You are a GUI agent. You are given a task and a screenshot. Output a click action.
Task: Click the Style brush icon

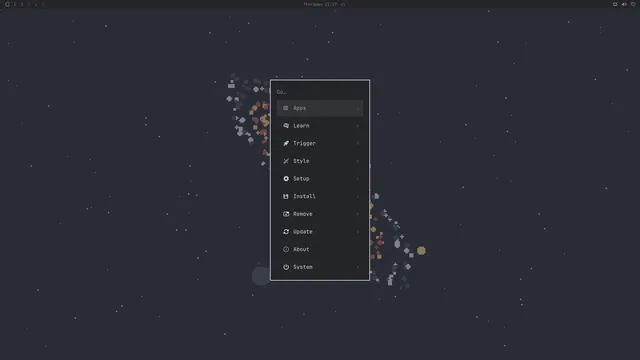pyautogui.click(x=286, y=161)
